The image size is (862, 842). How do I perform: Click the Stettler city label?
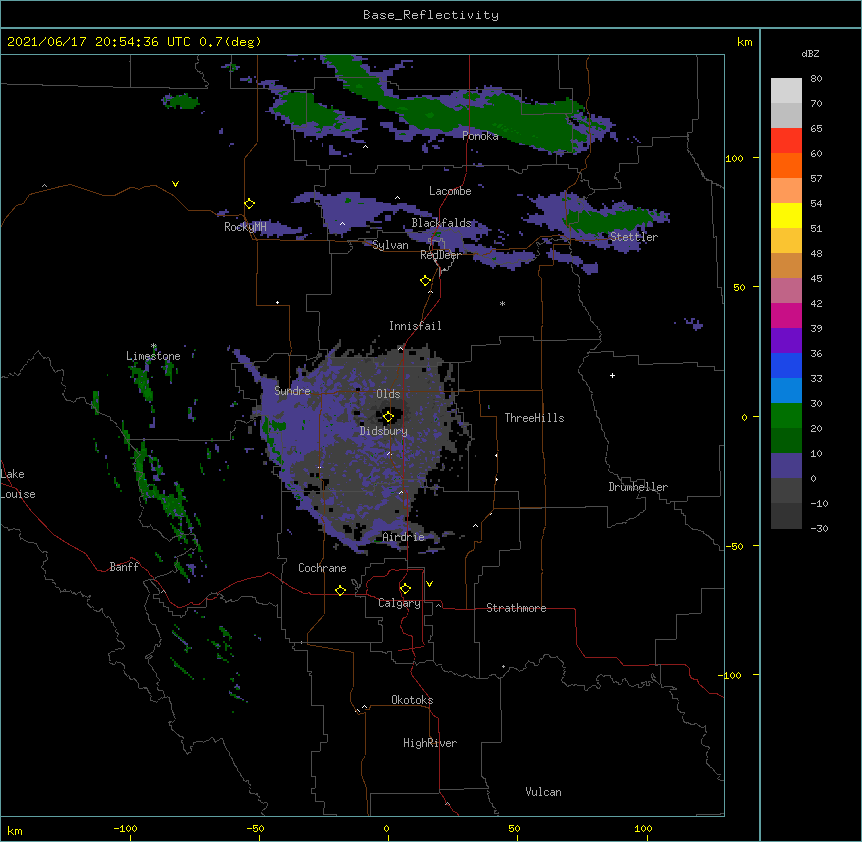[x=633, y=237]
